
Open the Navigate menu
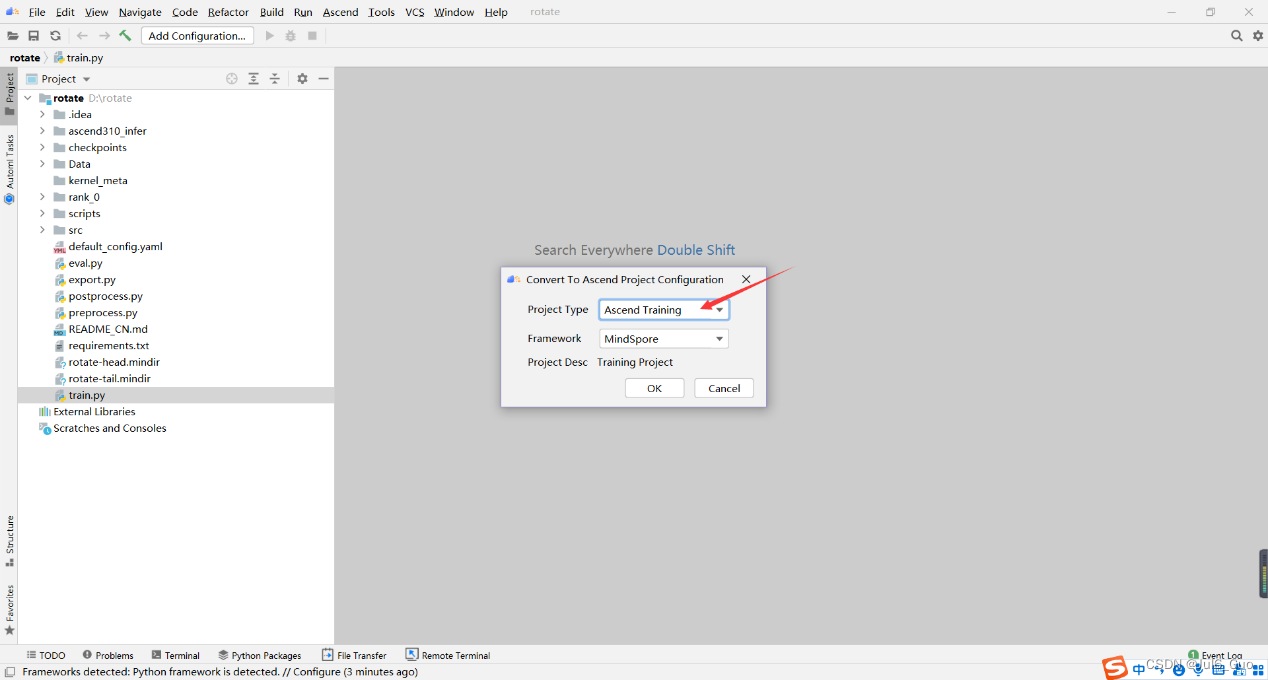140,12
